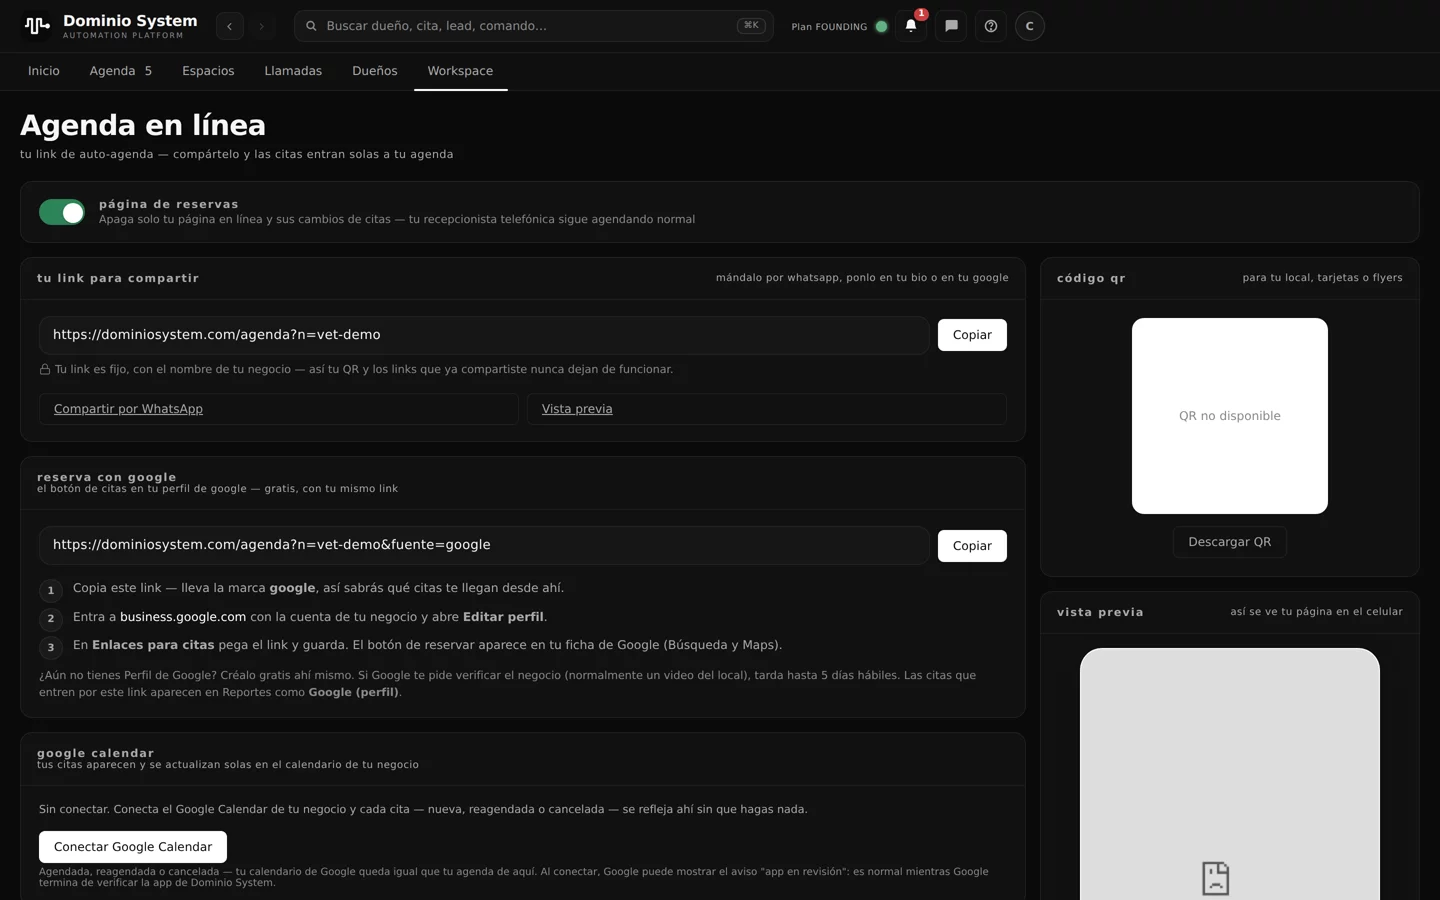Click the lock icon beside fixed link note
Screen dimensions: 1440x900
pyautogui.click(x=45, y=369)
